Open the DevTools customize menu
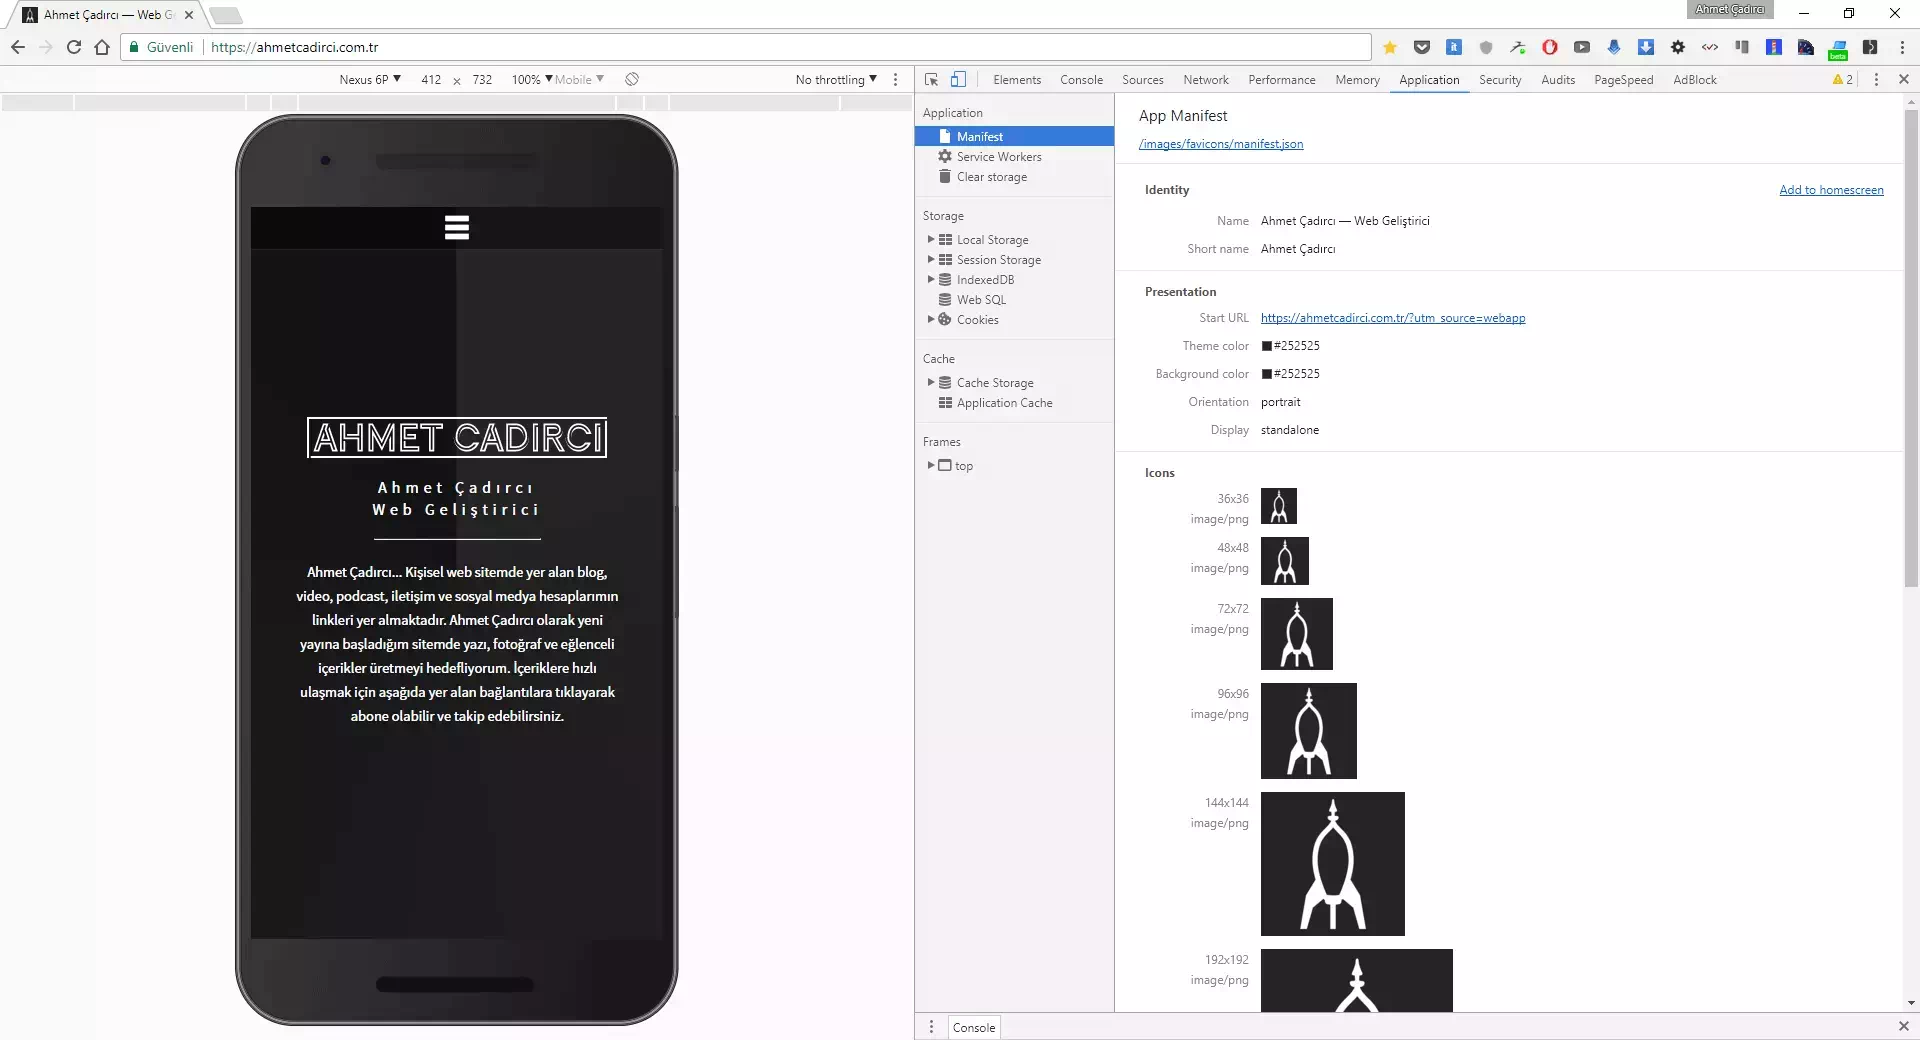1920x1040 pixels. point(1876,79)
